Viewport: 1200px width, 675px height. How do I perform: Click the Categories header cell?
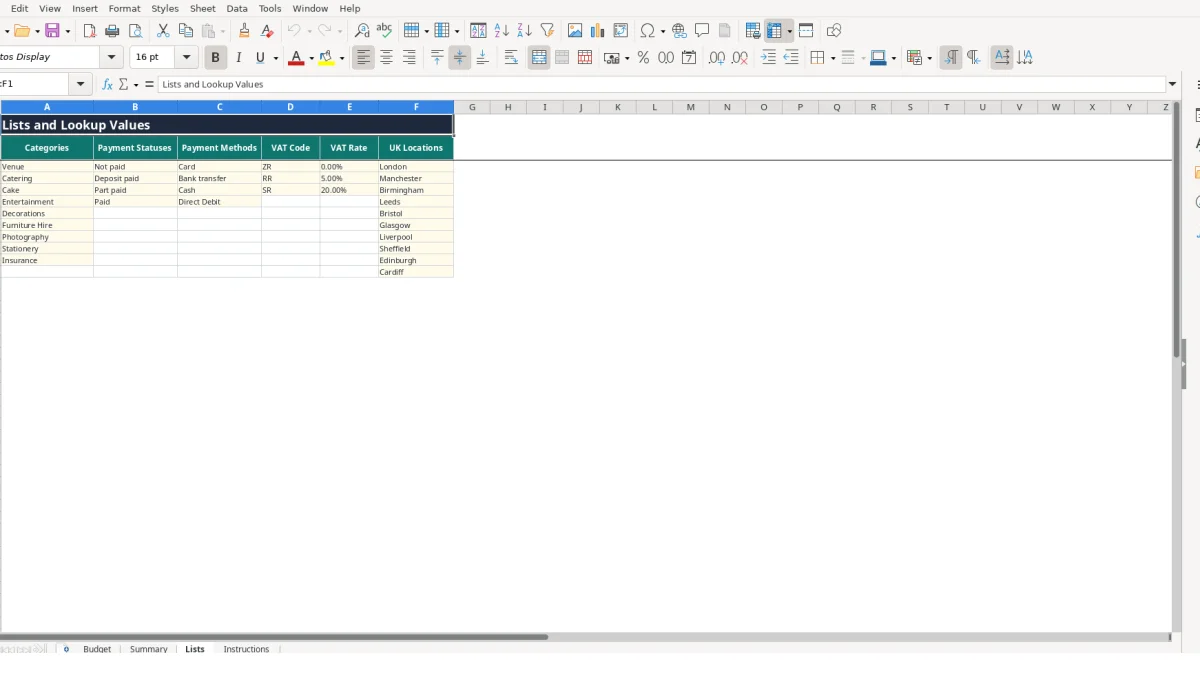pos(47,148)
